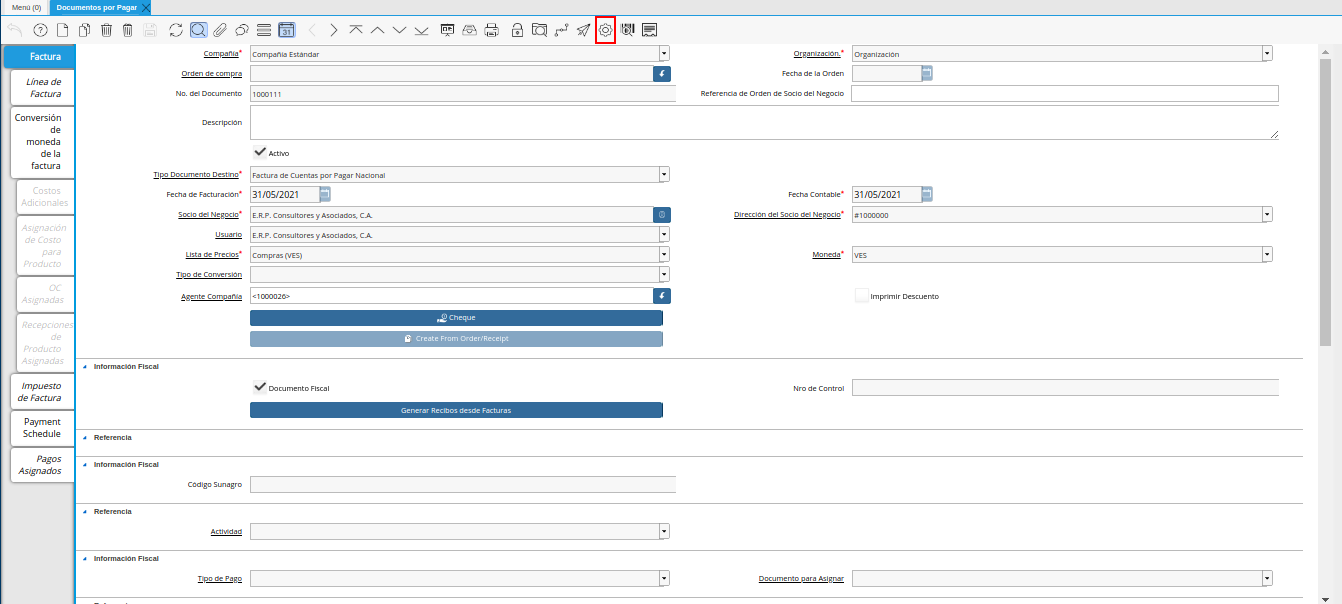Open the Tipo de Pago dropdown
The height and width of the screenshot is (604, 1342).
(x=664, y=578)
